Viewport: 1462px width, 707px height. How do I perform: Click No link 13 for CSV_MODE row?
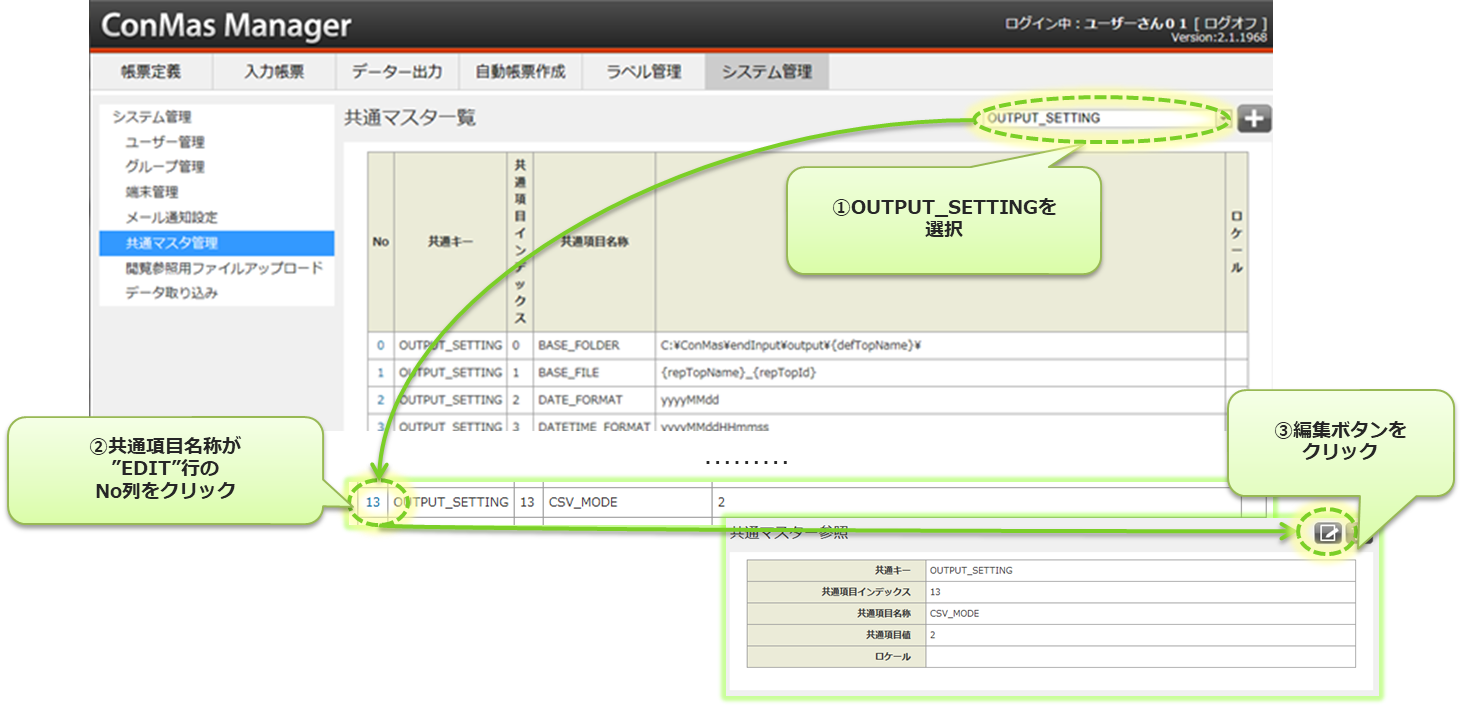tap(373, 502)
